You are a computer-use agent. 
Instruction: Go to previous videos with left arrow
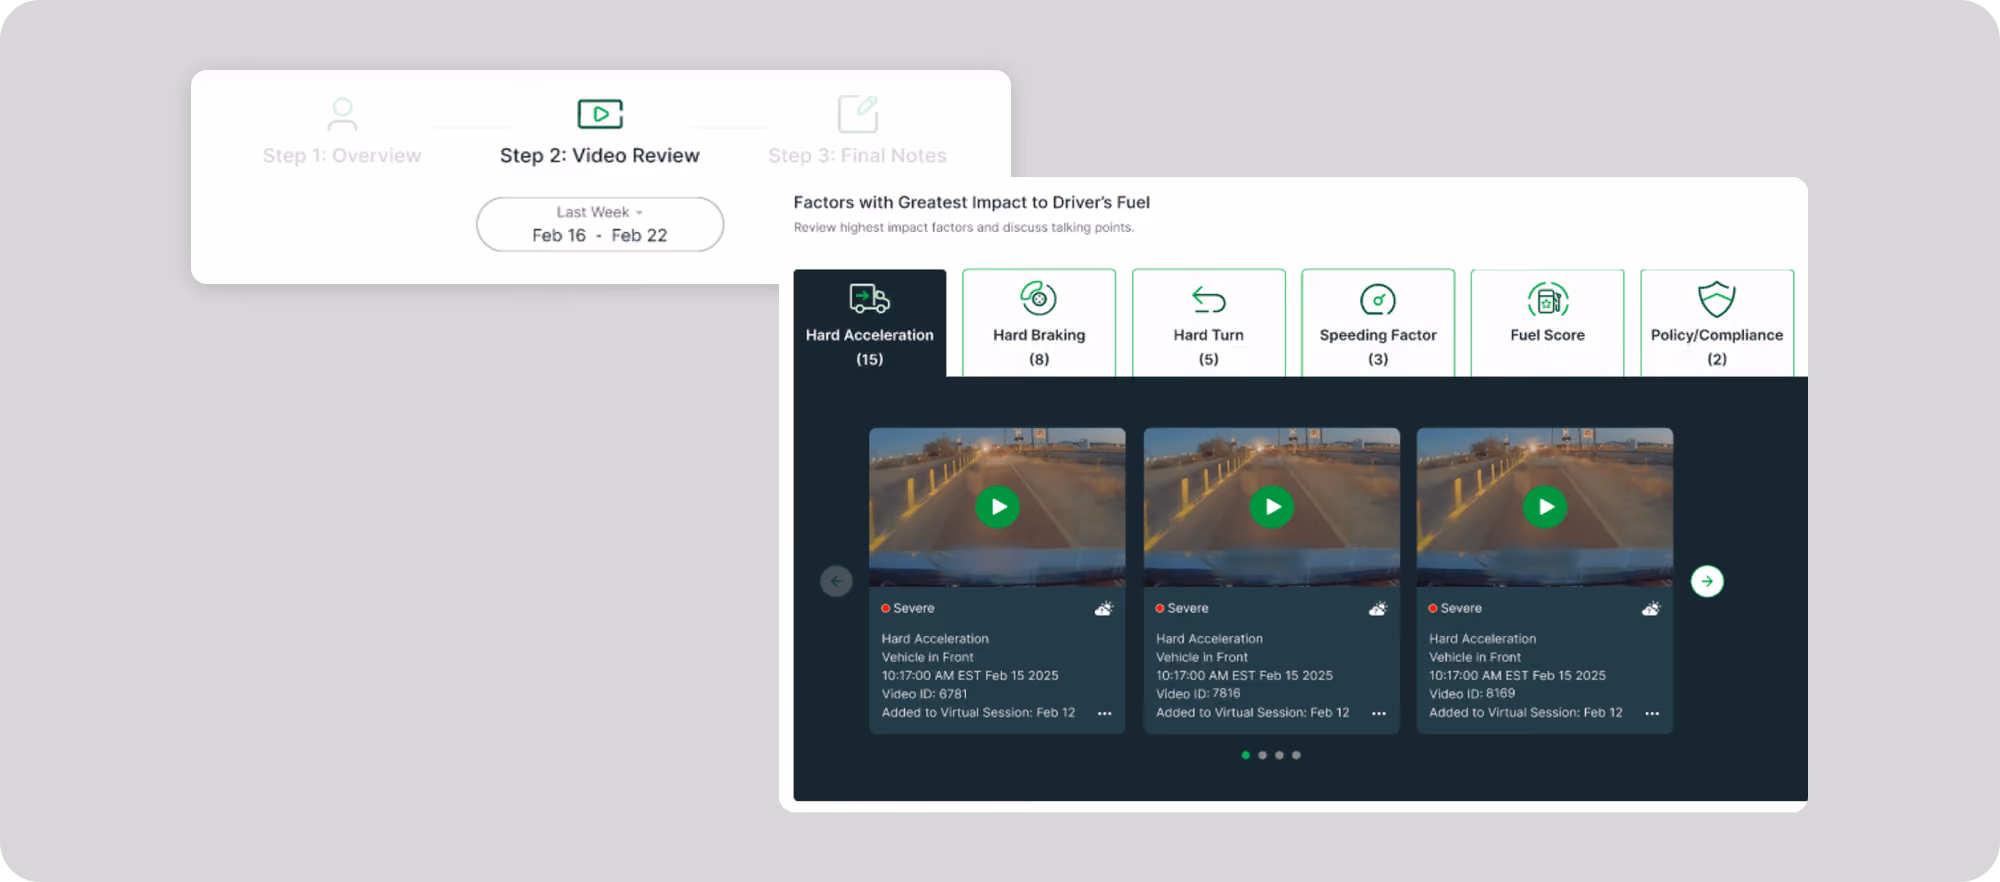[836, 581]
